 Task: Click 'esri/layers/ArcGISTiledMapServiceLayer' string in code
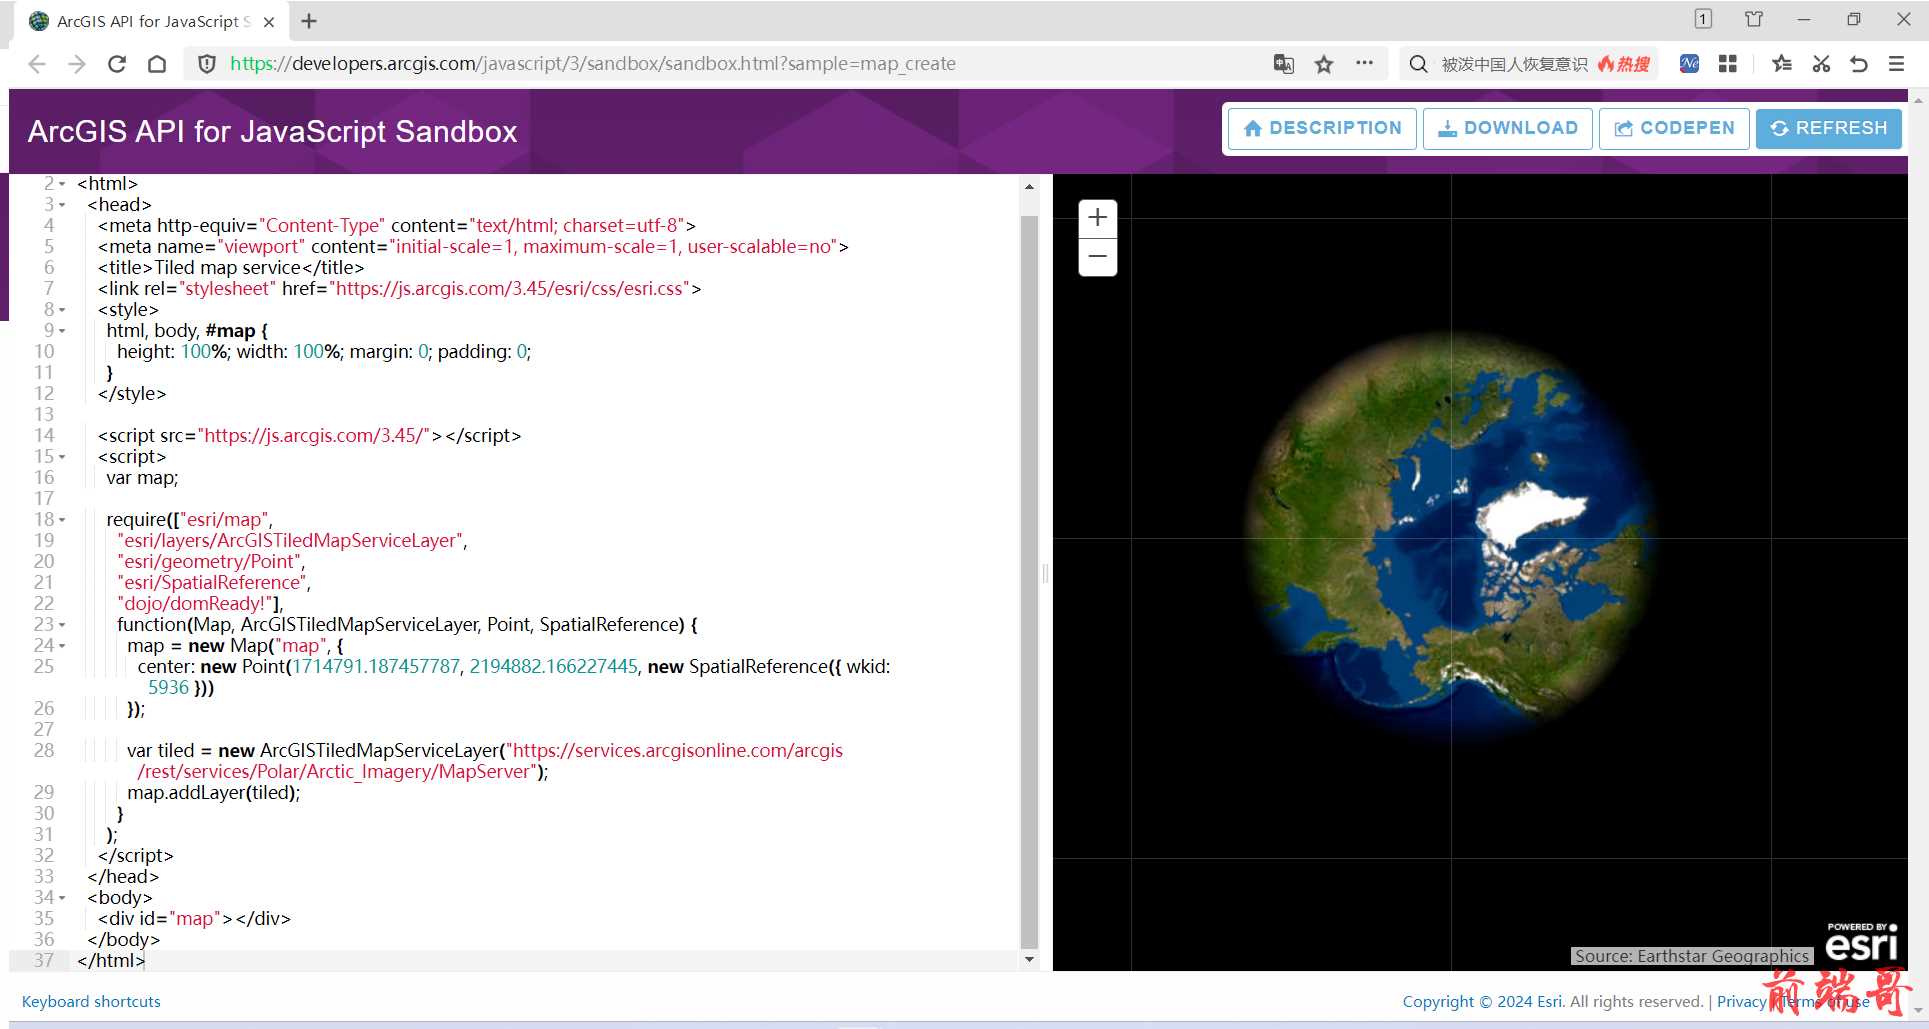tap(290, 540)
